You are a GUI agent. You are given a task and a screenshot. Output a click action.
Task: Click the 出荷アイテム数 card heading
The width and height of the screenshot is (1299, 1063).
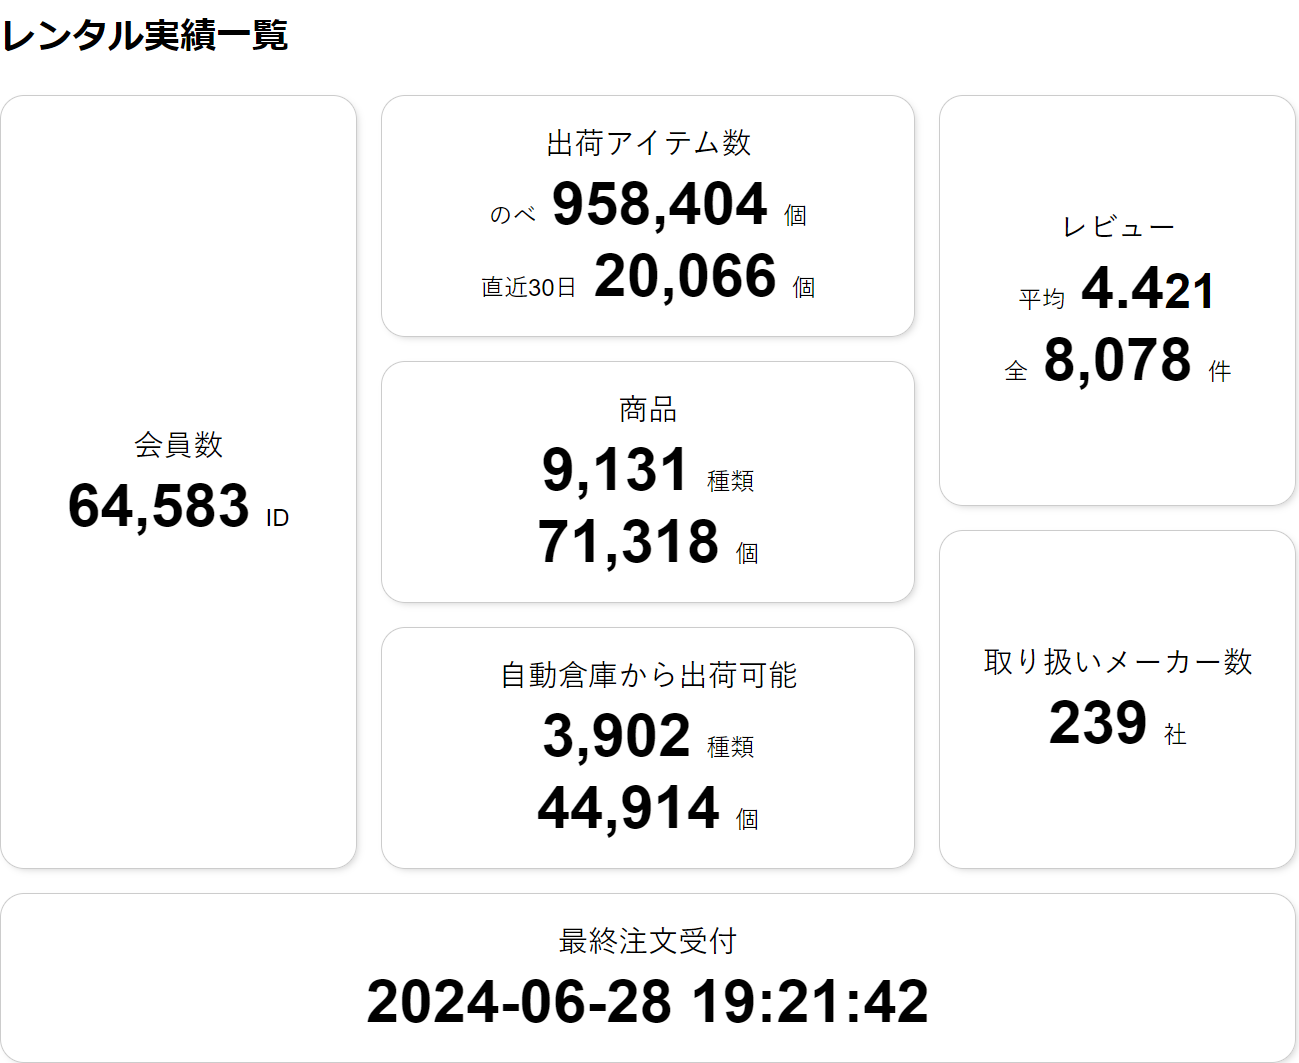point(648,143)
